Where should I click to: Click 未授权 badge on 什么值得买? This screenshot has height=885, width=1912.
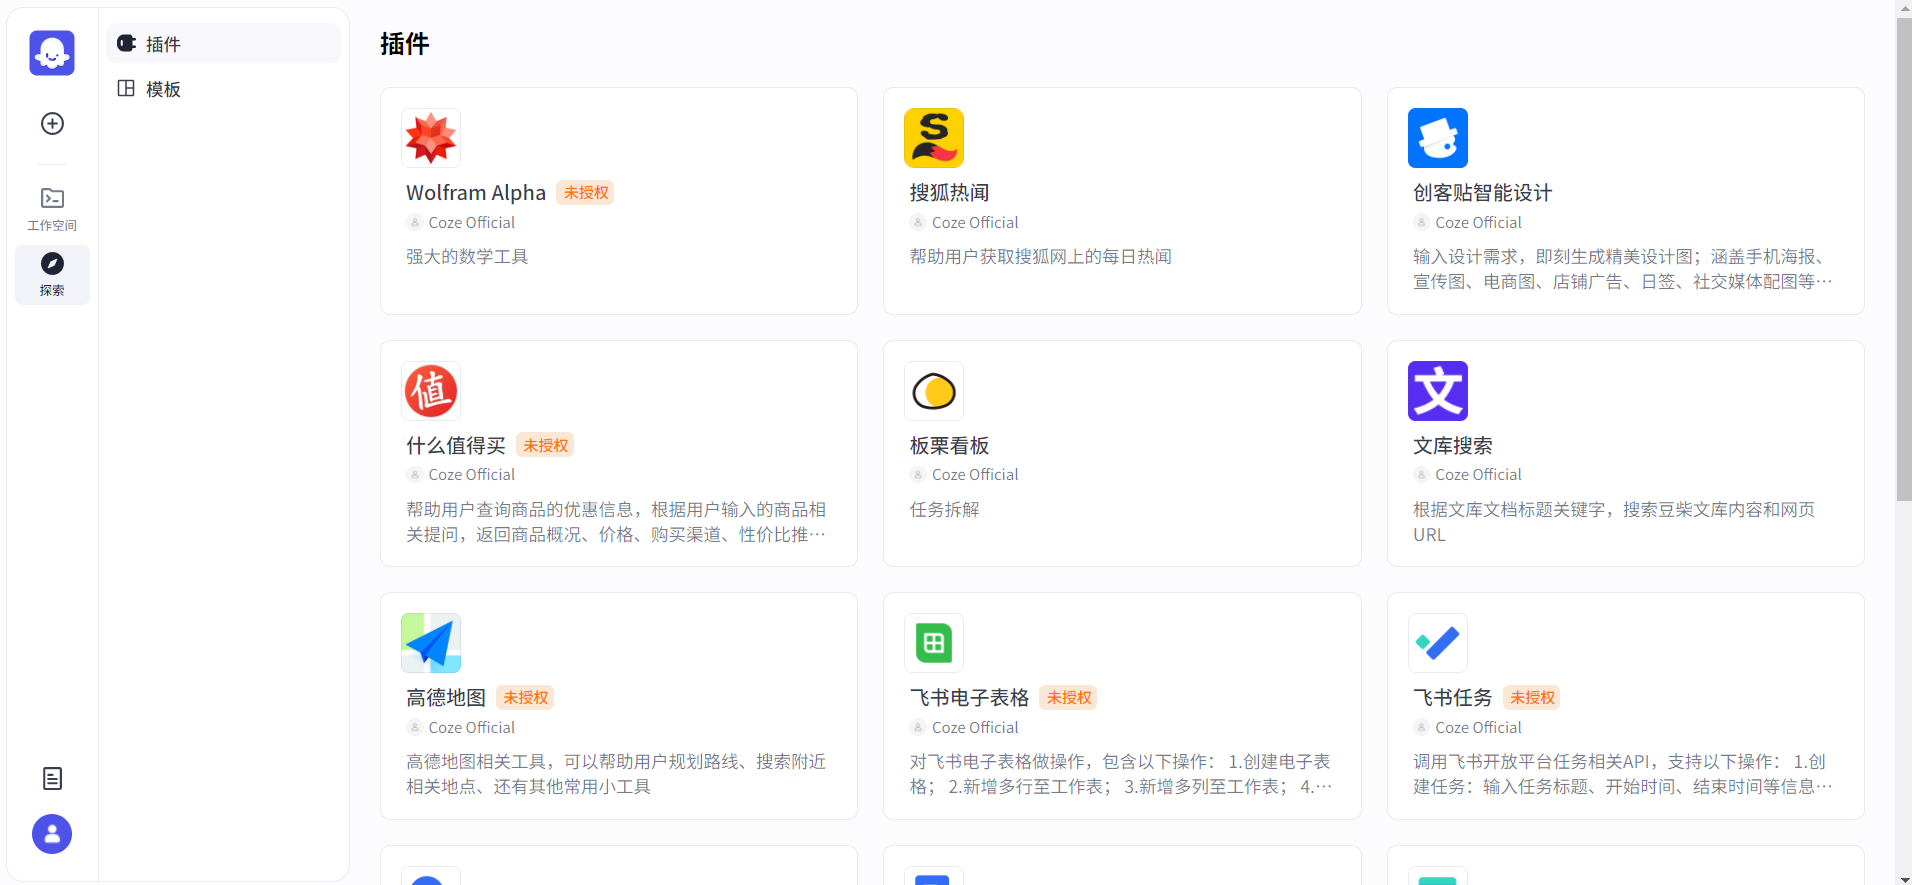pos(546,446)
